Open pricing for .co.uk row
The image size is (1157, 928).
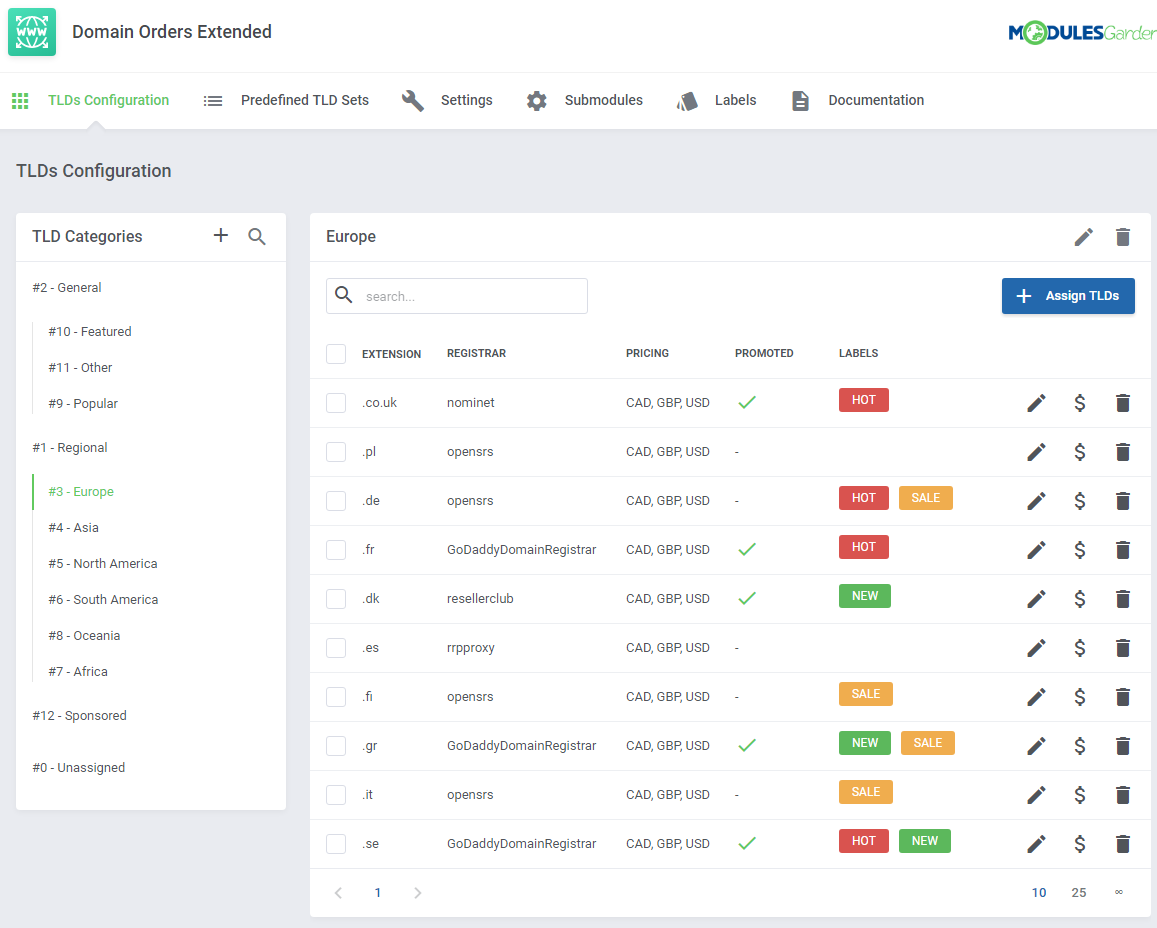click(x=1080, y=403)
